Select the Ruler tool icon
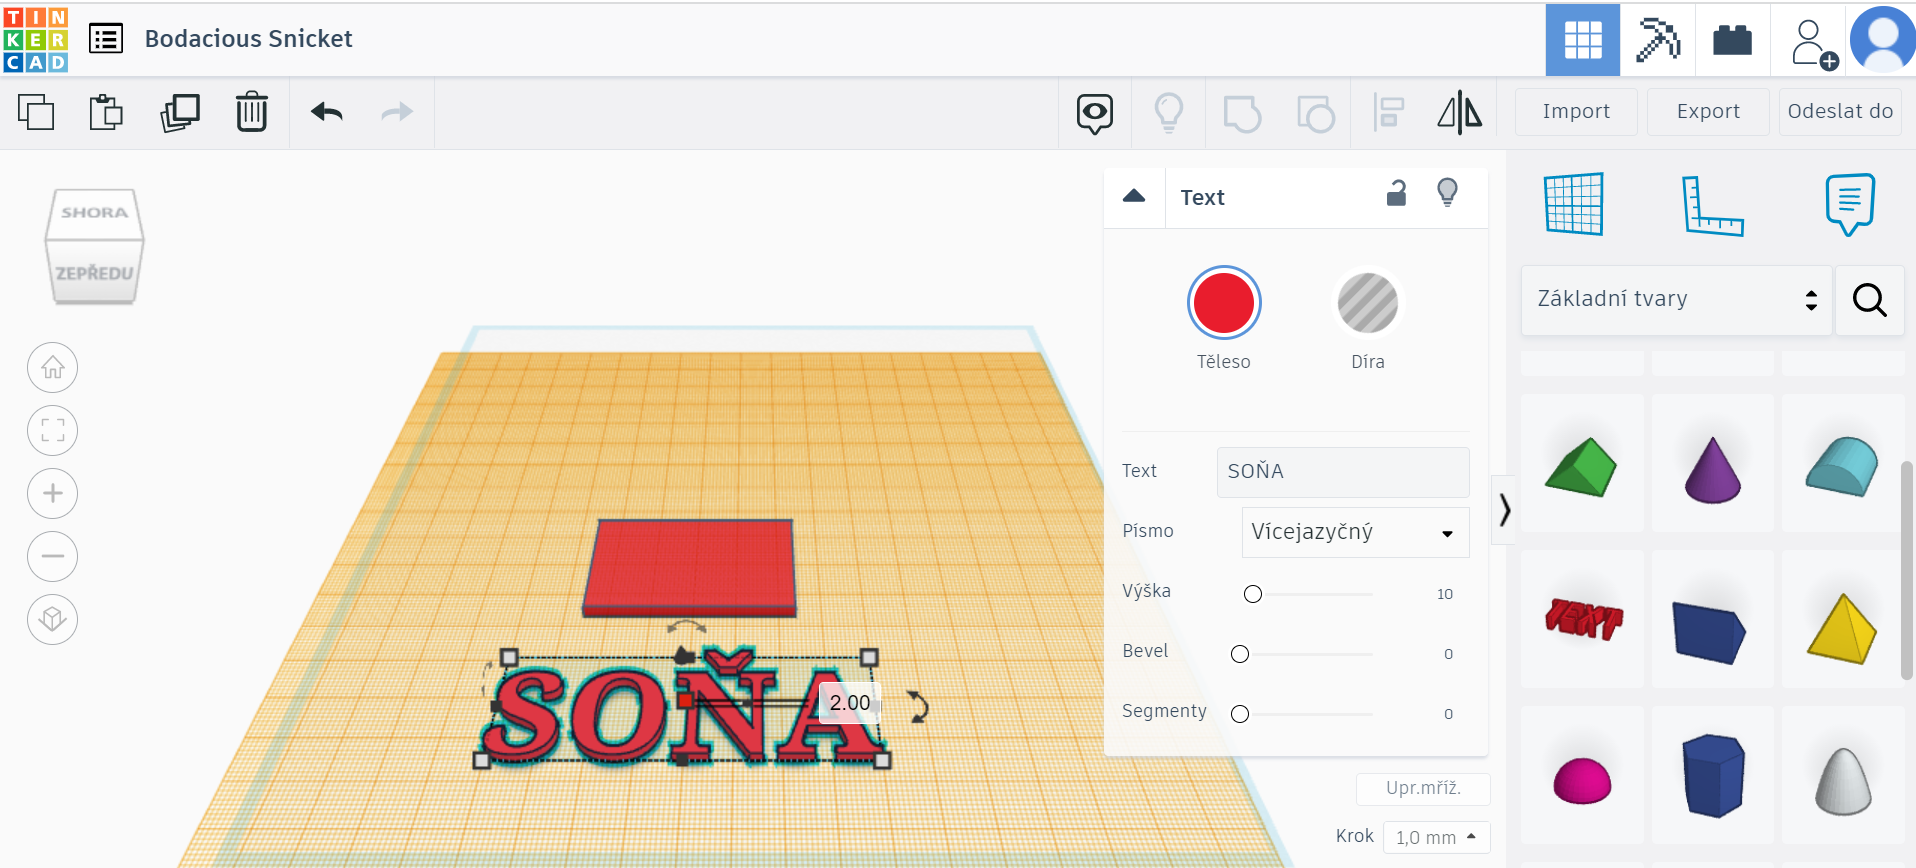This screenshot has width=1916, height=868. [x=1712, y=206]
